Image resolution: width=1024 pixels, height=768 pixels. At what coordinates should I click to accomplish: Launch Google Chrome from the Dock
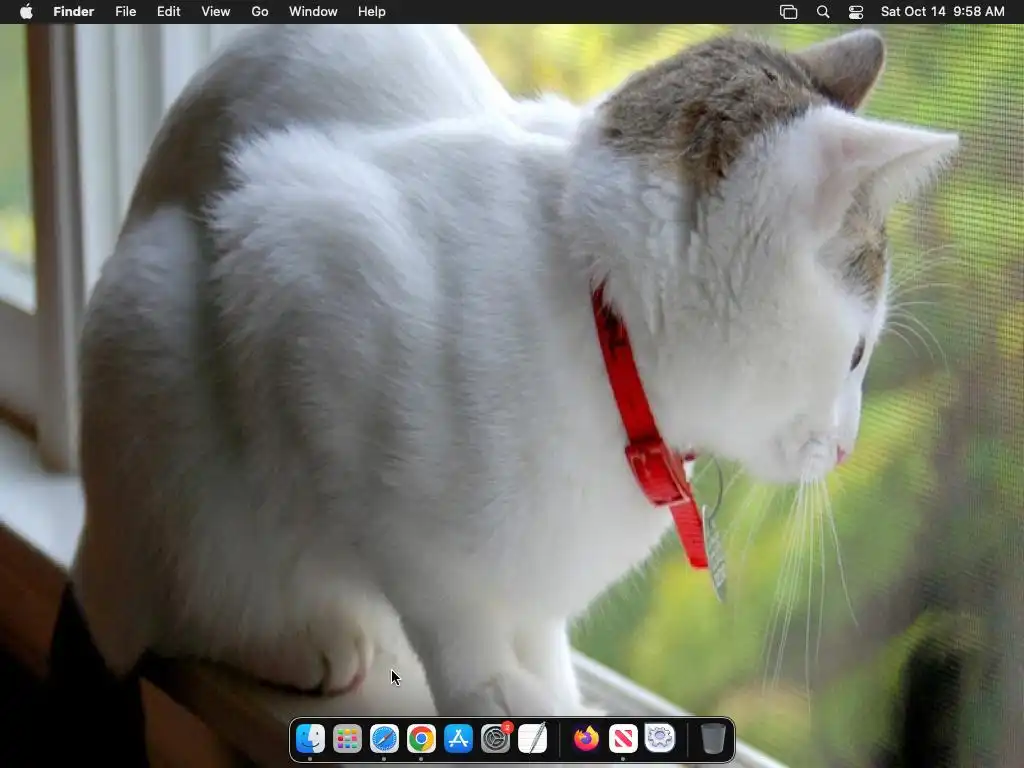point(421,739)
